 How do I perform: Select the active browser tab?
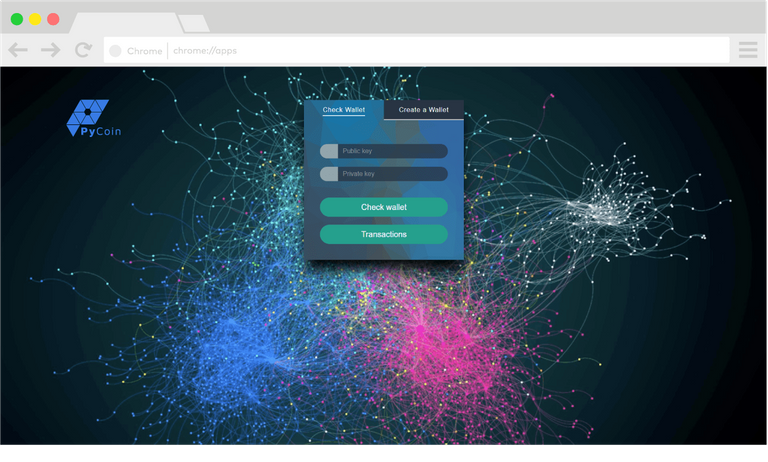click(126, 23)
